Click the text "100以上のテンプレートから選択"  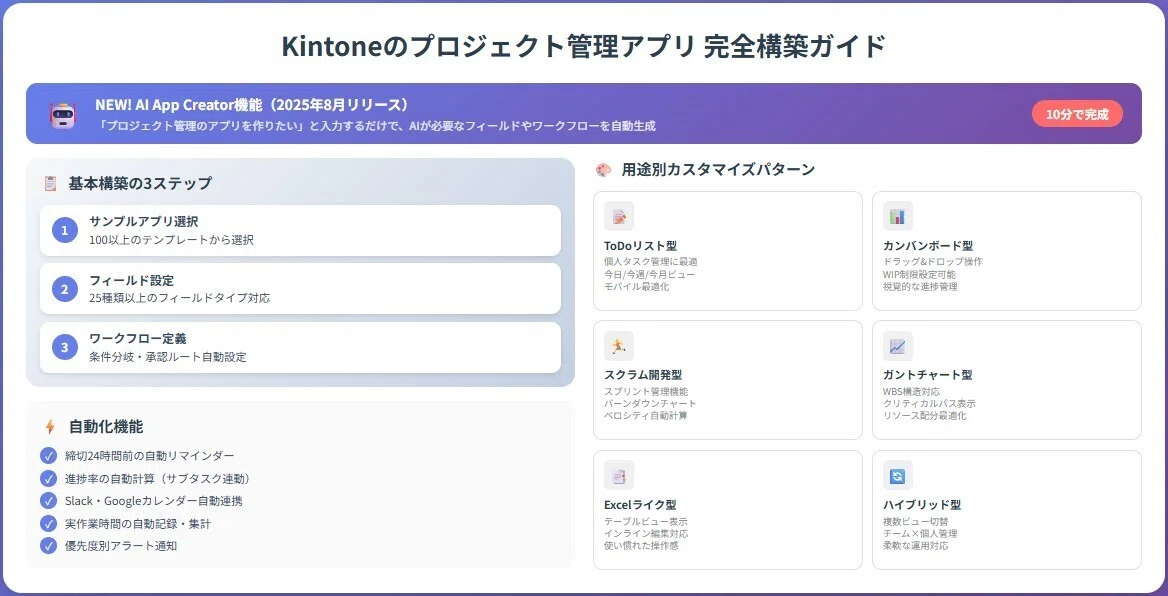(171, 240)
